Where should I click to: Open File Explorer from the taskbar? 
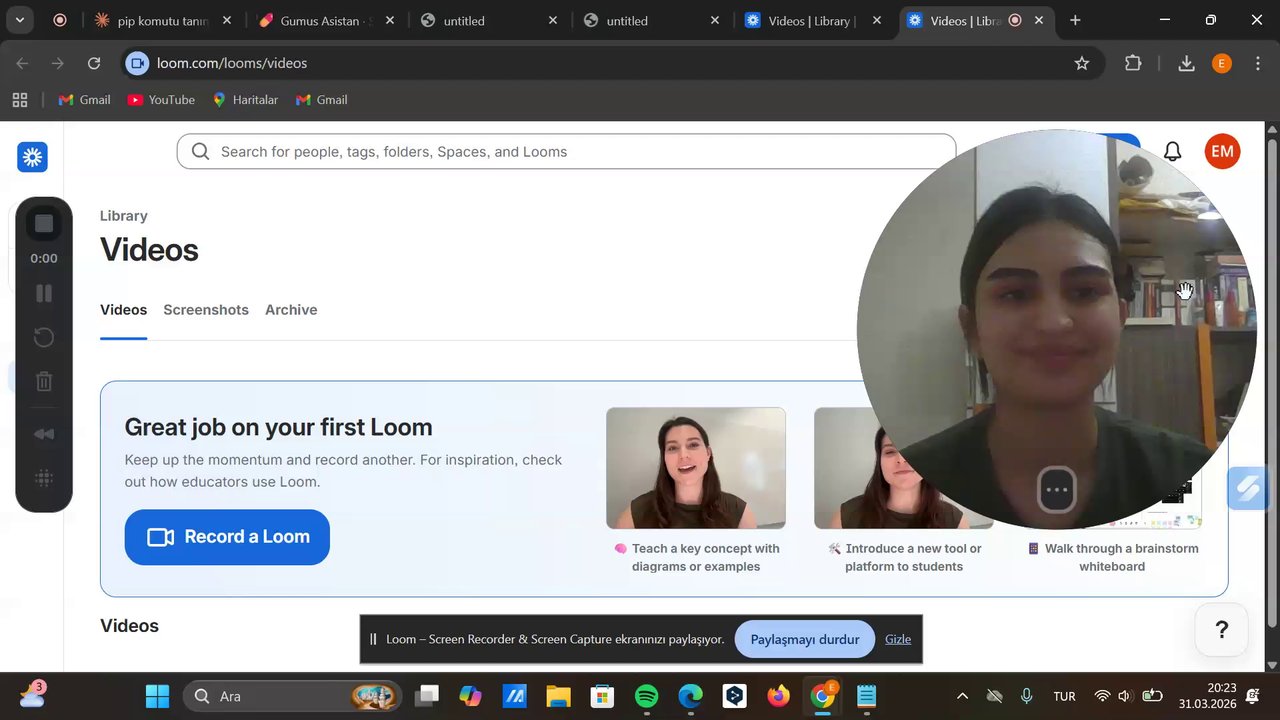558,696
